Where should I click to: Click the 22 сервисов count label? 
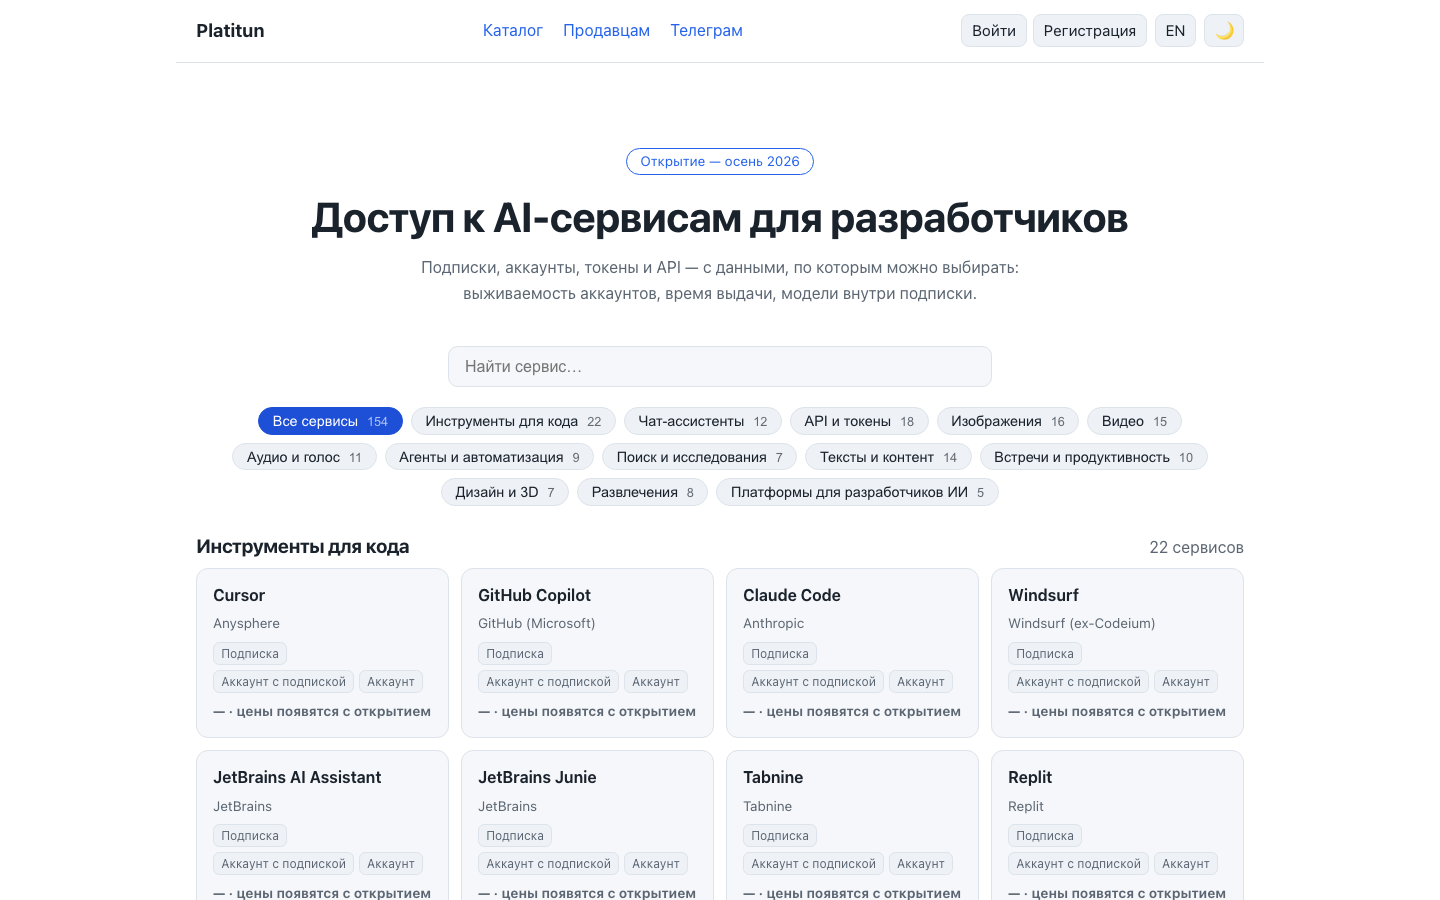tap(1196, 547)
